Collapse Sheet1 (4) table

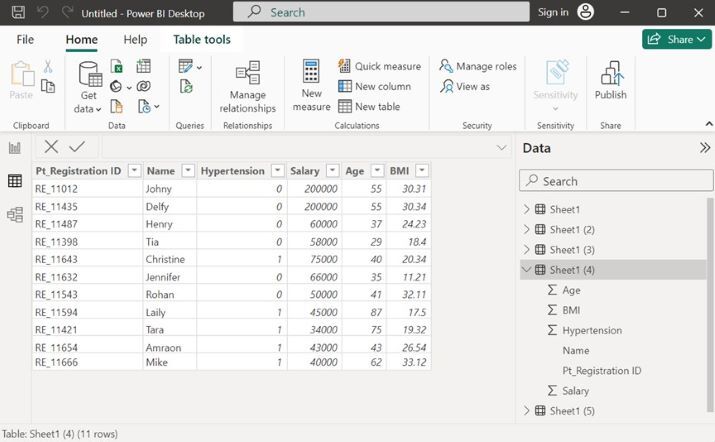coord(526,270)
